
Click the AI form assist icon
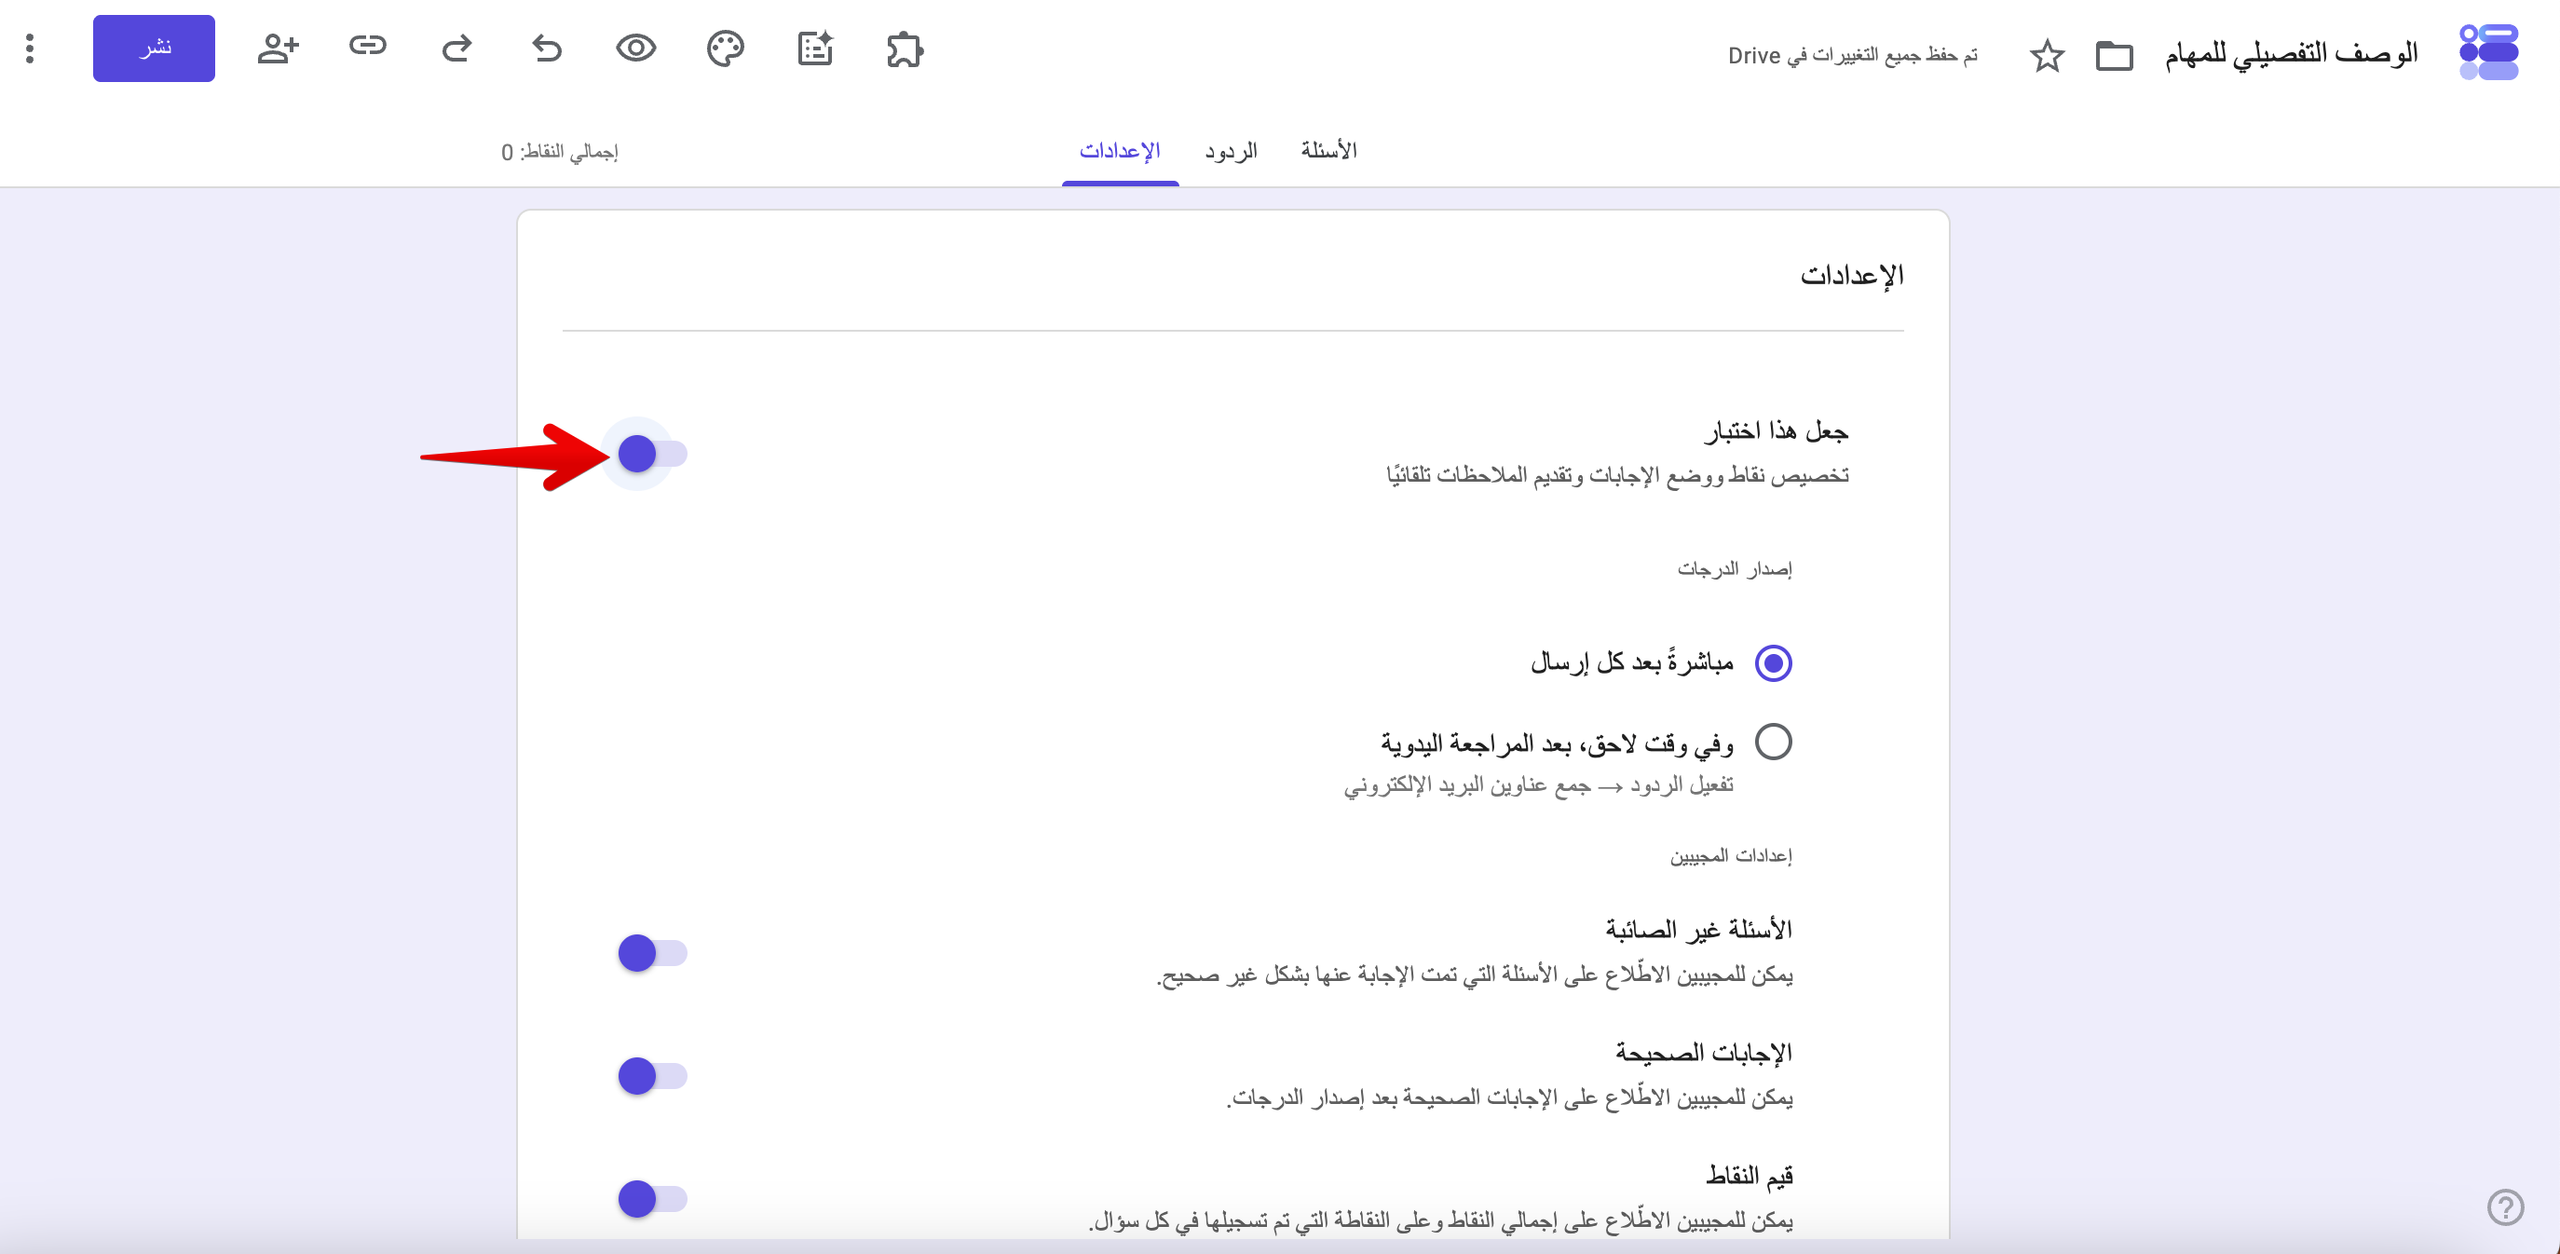pyautogui.click(x=815, y=48)
